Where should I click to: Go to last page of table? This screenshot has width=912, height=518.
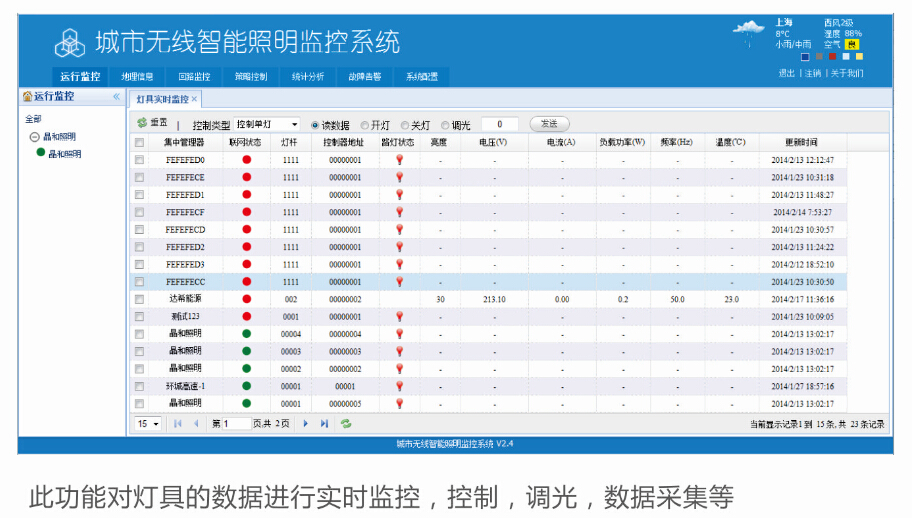(x=324, y=424)
